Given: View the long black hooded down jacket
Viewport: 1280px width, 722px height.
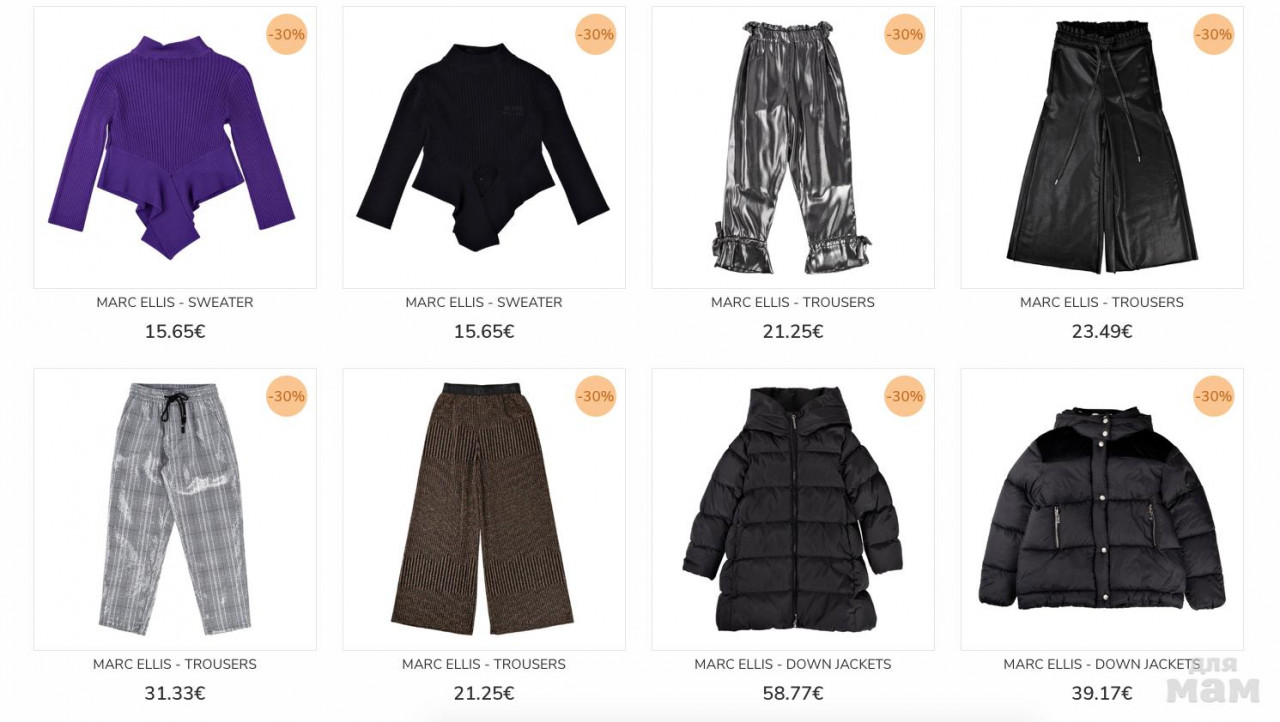Looking at the screenshot, I should [793, 510].
